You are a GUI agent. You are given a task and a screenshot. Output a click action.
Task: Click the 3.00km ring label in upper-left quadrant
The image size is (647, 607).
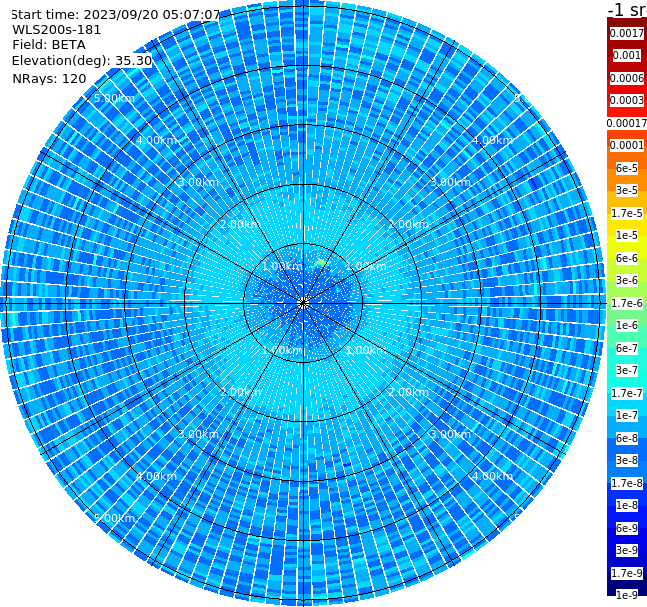click(198, 182)
